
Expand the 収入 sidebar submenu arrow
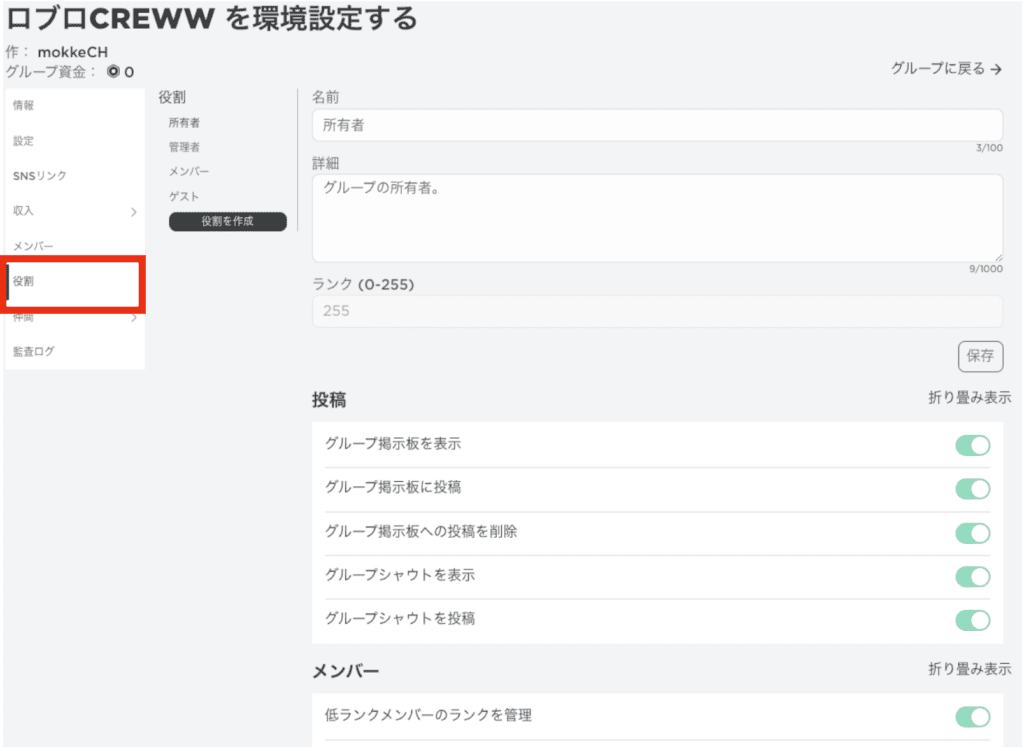tap(134, 211)
